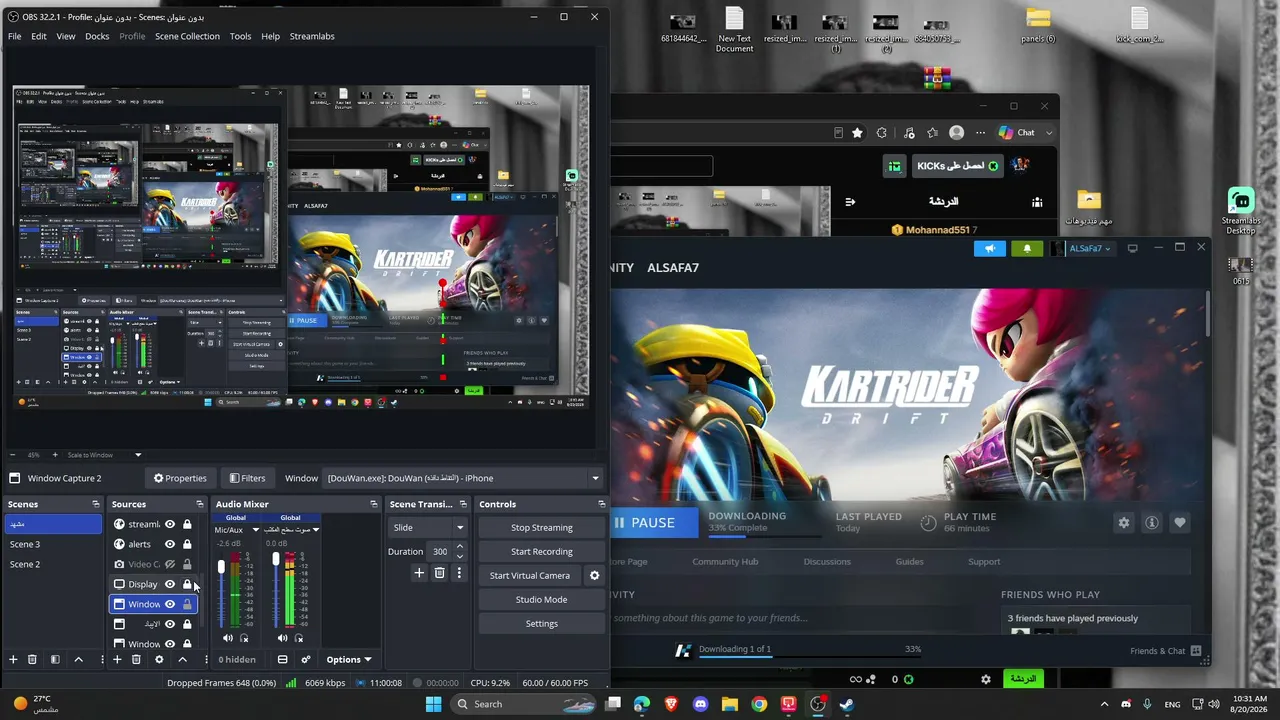Open desktop audio channel options dropdown arrow

(316, 530)
